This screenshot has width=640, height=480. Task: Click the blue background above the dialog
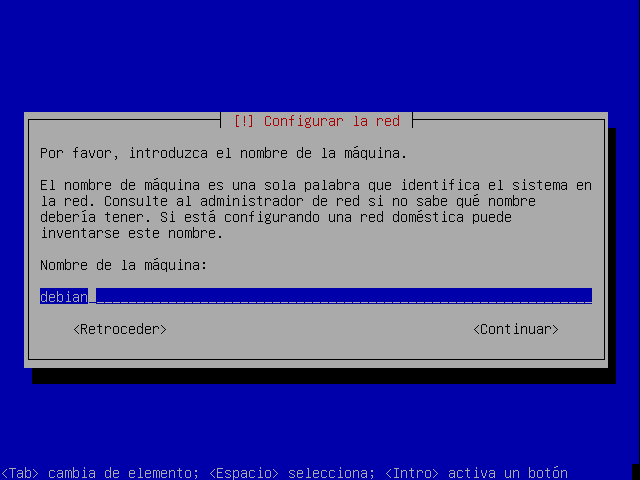coord(320,55)
